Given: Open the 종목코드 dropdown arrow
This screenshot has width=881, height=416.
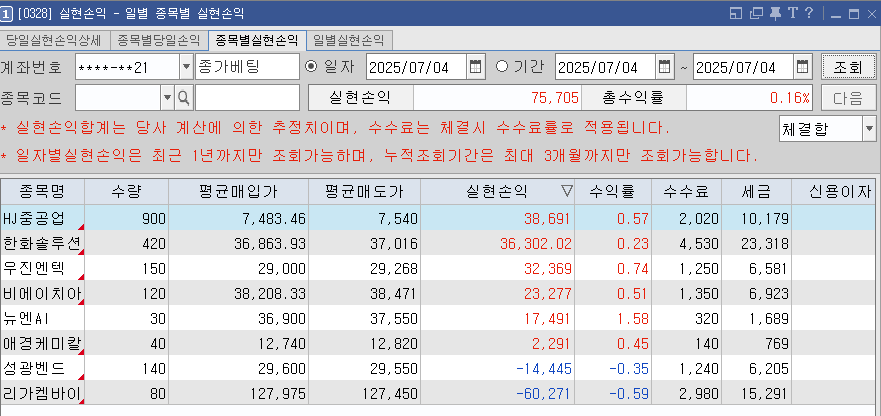Looking at the screenshot, I should 167,98.
